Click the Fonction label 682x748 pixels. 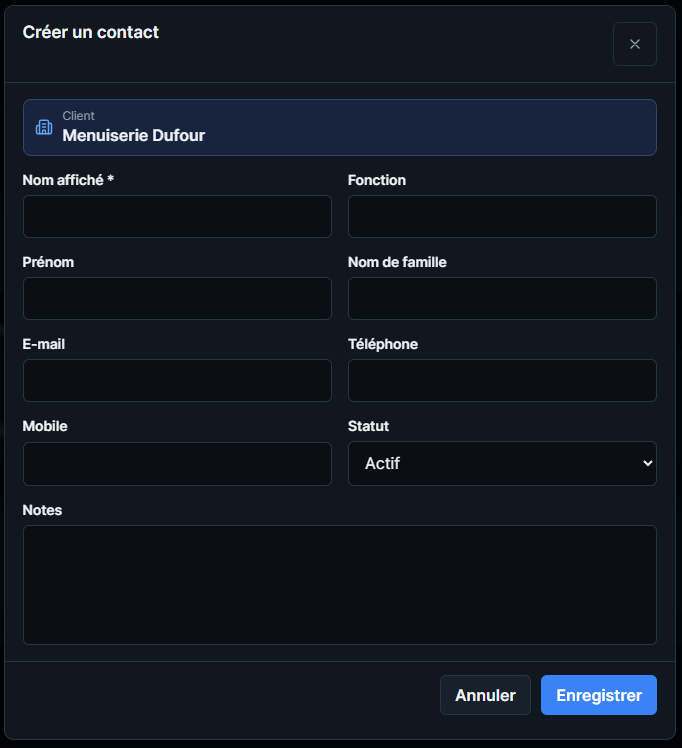377,180
